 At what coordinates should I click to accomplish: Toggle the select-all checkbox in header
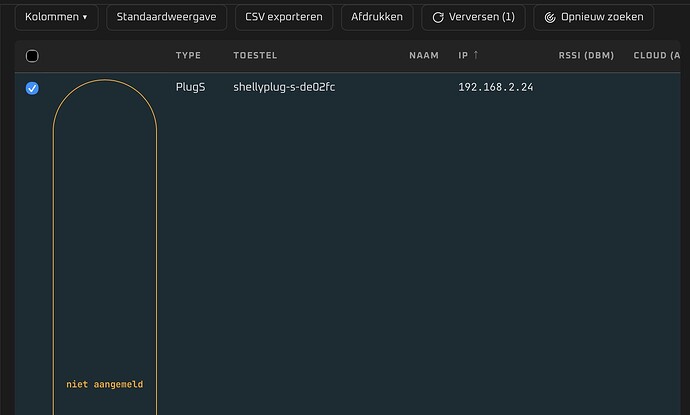point(32,56)
